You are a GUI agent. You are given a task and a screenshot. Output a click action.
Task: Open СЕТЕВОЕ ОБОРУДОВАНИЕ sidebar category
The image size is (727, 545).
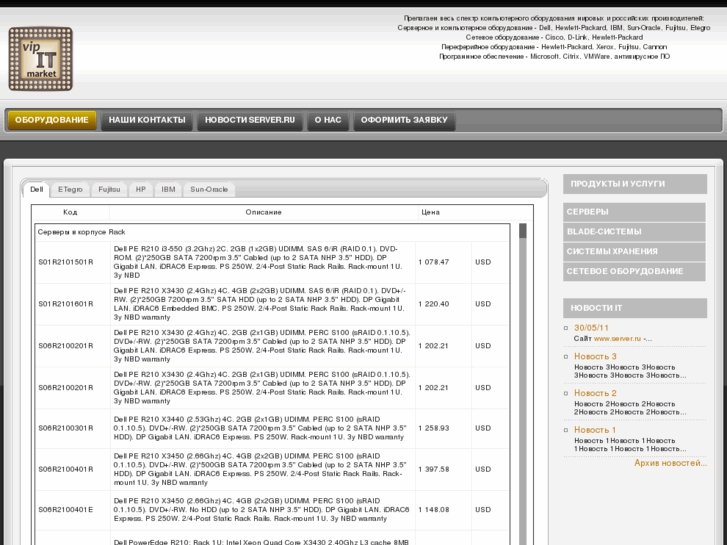click(x=634, y=272)
